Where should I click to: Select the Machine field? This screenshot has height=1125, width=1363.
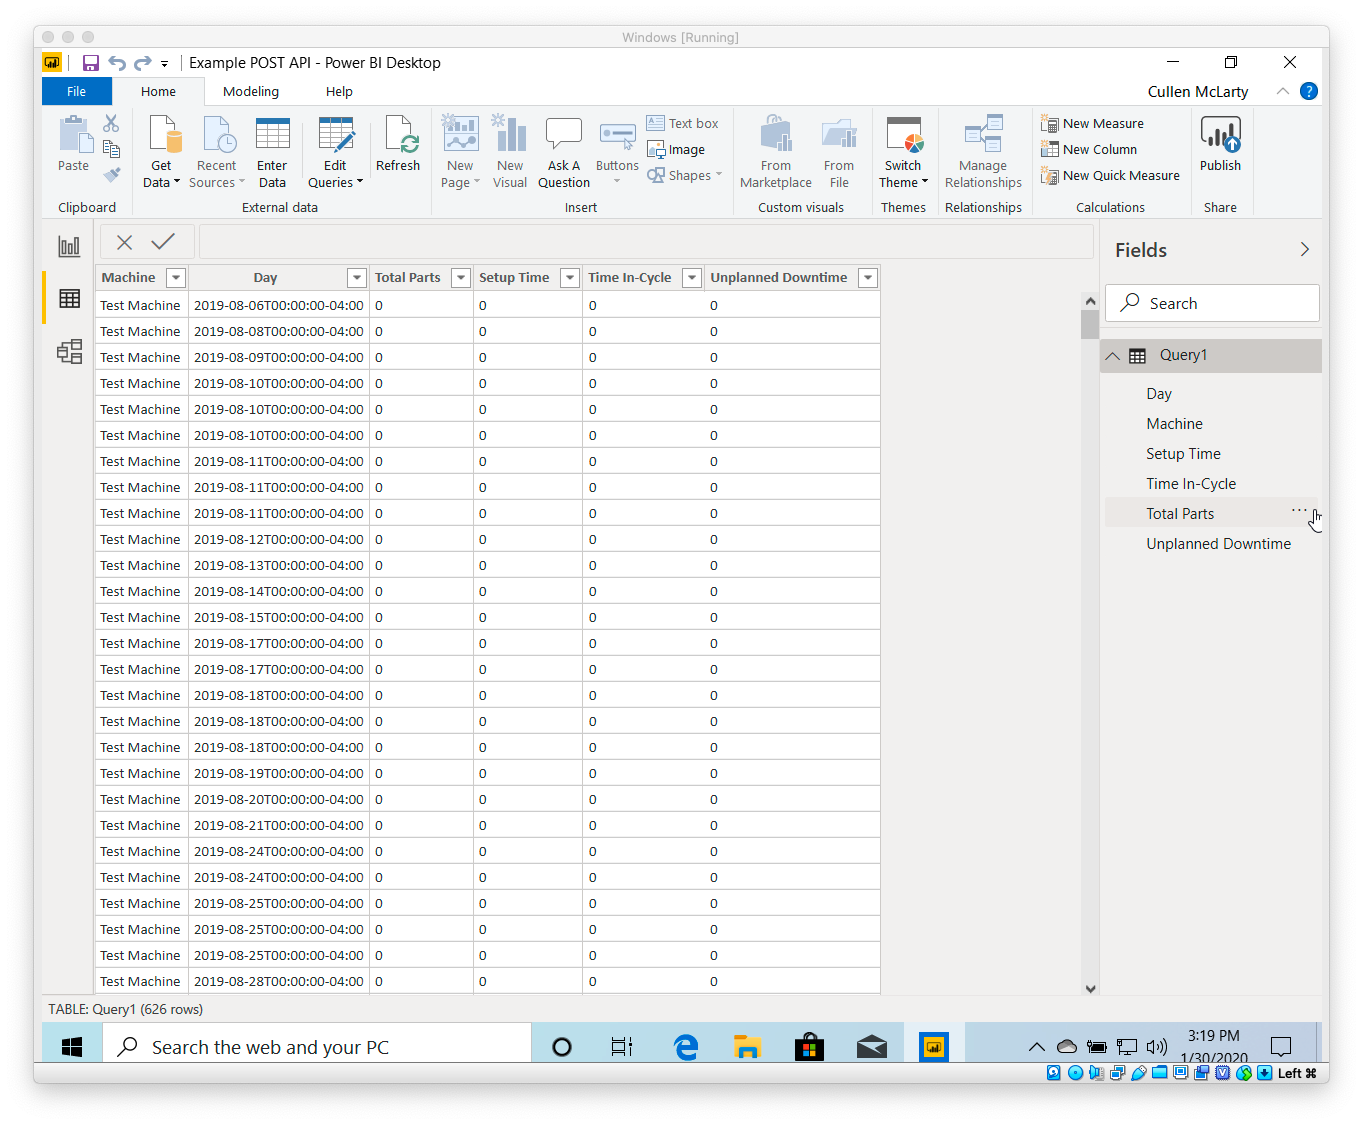[x=1174, y=424]
